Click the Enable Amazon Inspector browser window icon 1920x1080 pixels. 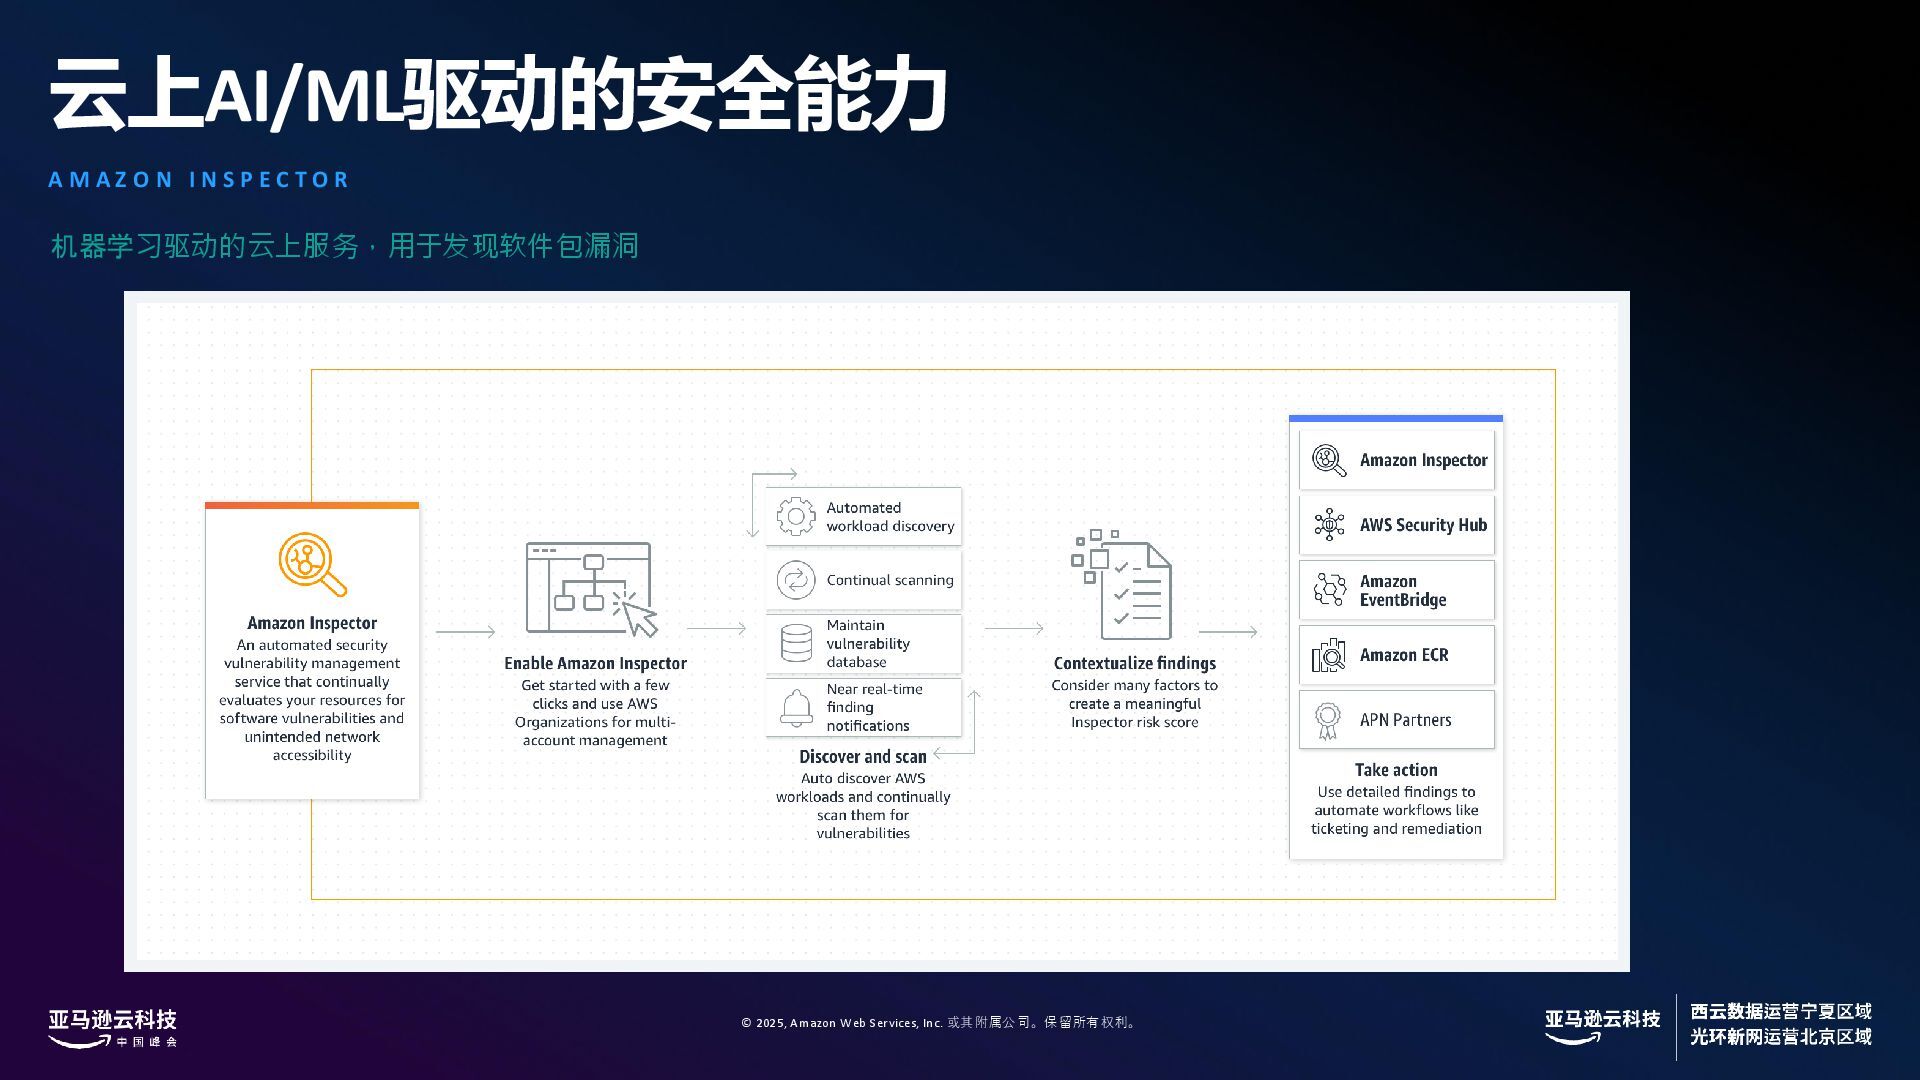592,589
